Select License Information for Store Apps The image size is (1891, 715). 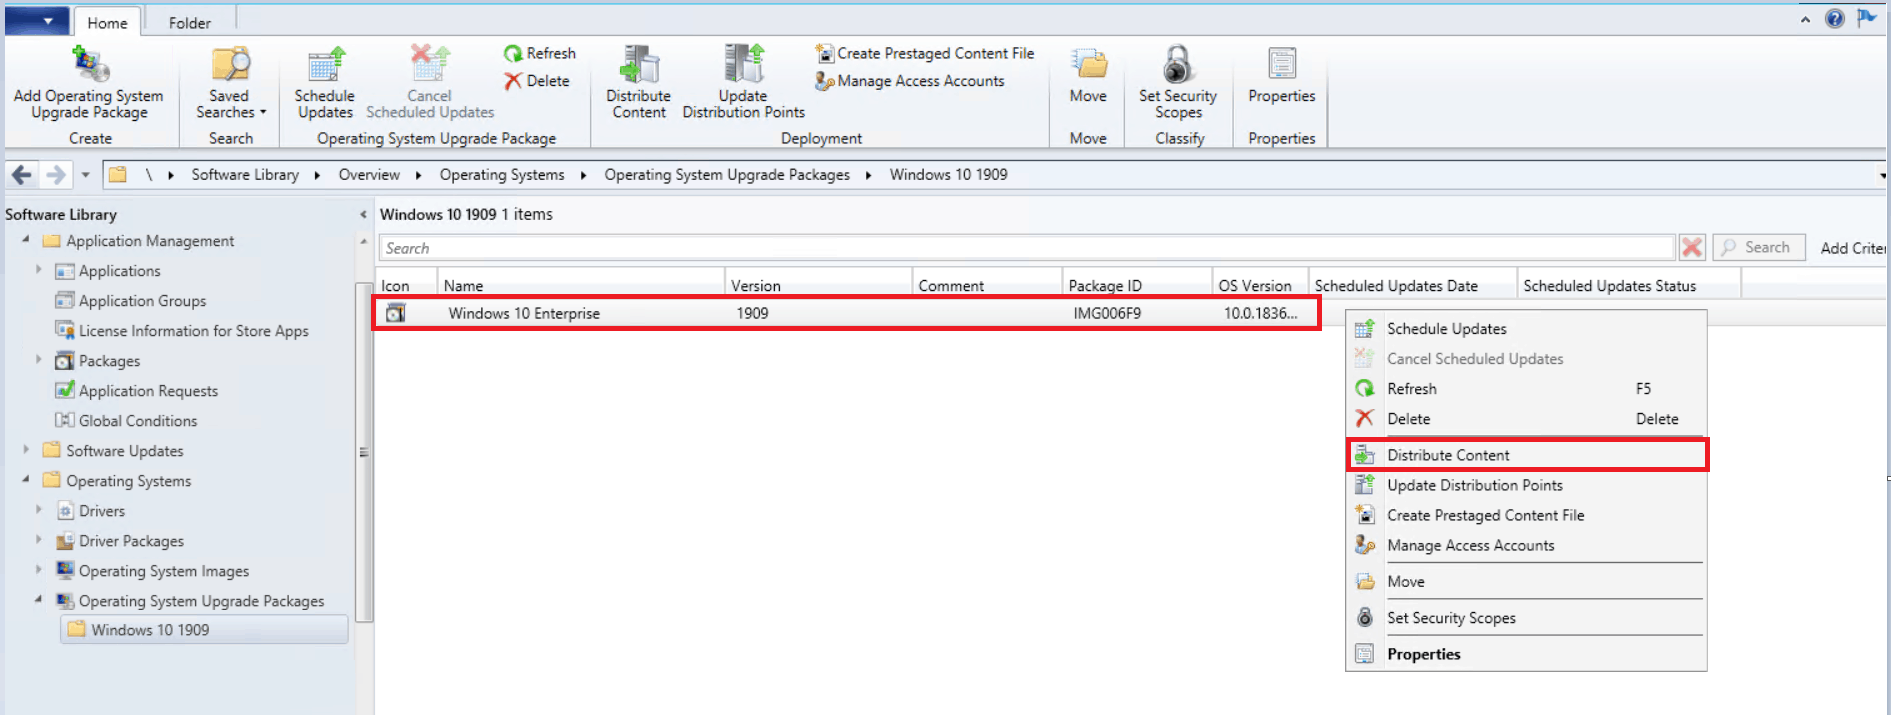193,331
